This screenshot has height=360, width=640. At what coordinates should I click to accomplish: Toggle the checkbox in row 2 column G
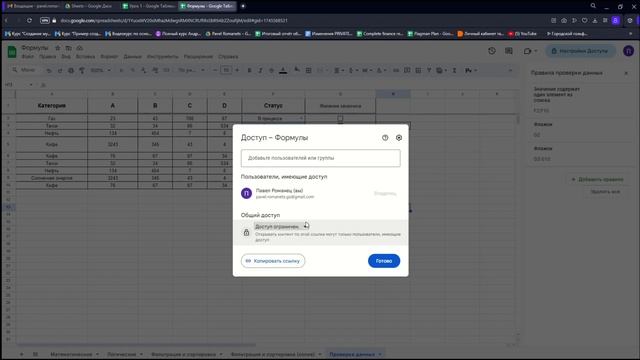pyautogui.click(x=340, y=118)
